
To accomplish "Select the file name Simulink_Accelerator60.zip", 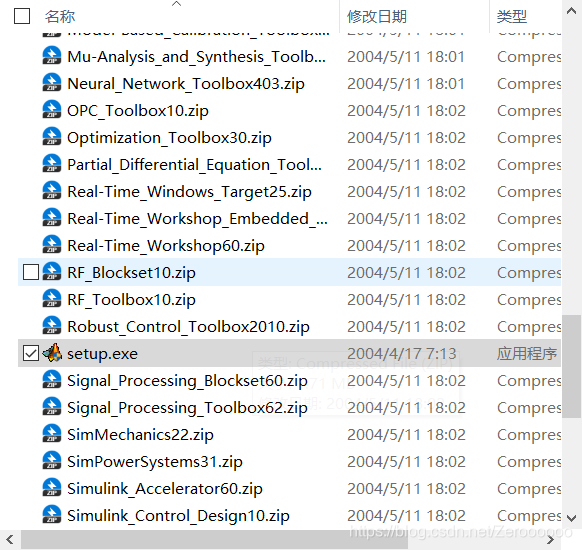I will 165,489.
